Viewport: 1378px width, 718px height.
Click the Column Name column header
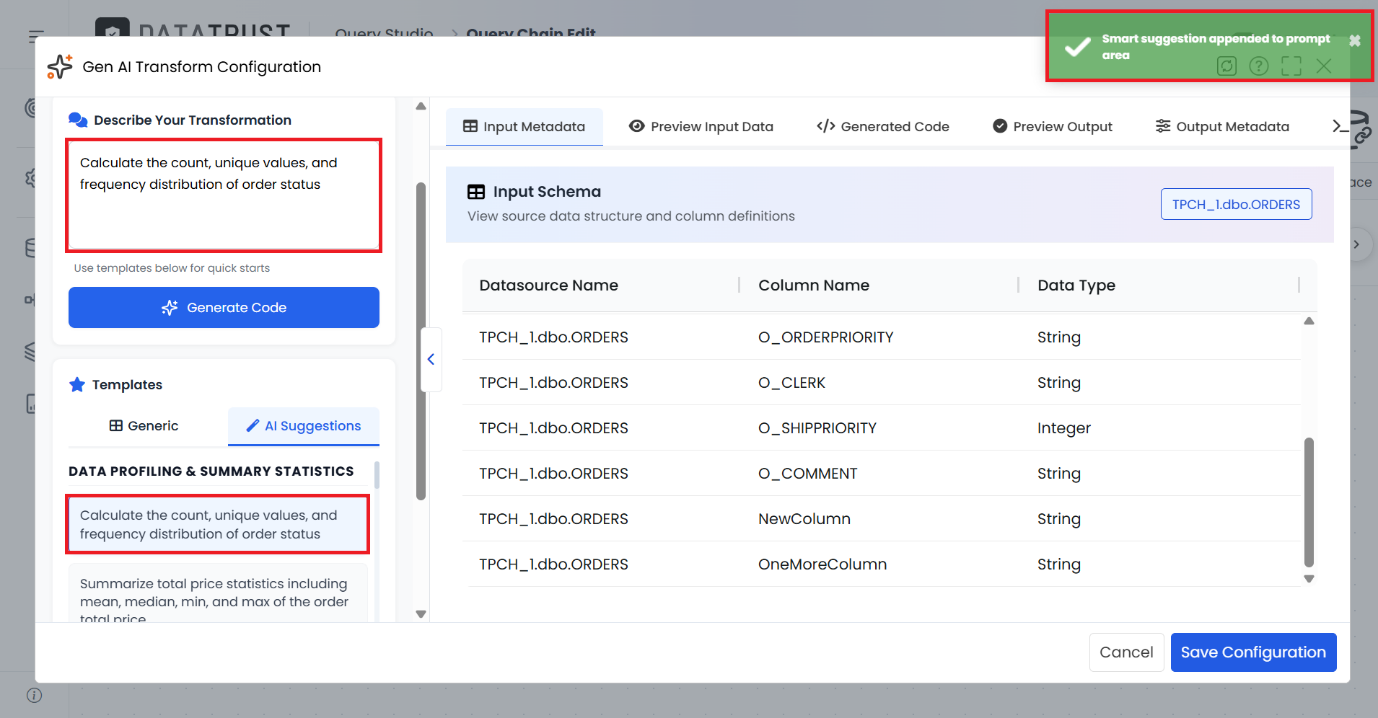tap(814, 285)
